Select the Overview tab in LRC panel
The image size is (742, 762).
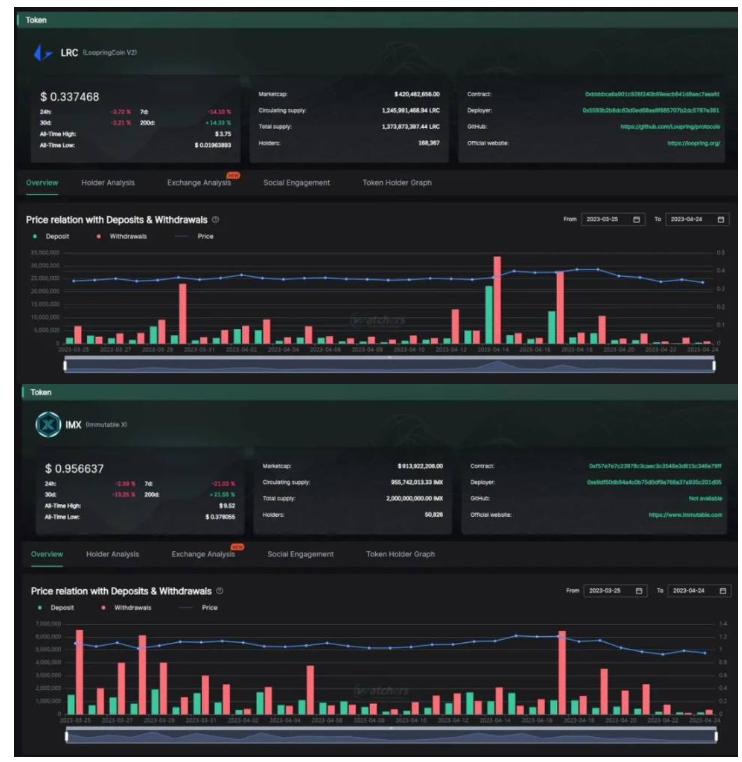42,183
